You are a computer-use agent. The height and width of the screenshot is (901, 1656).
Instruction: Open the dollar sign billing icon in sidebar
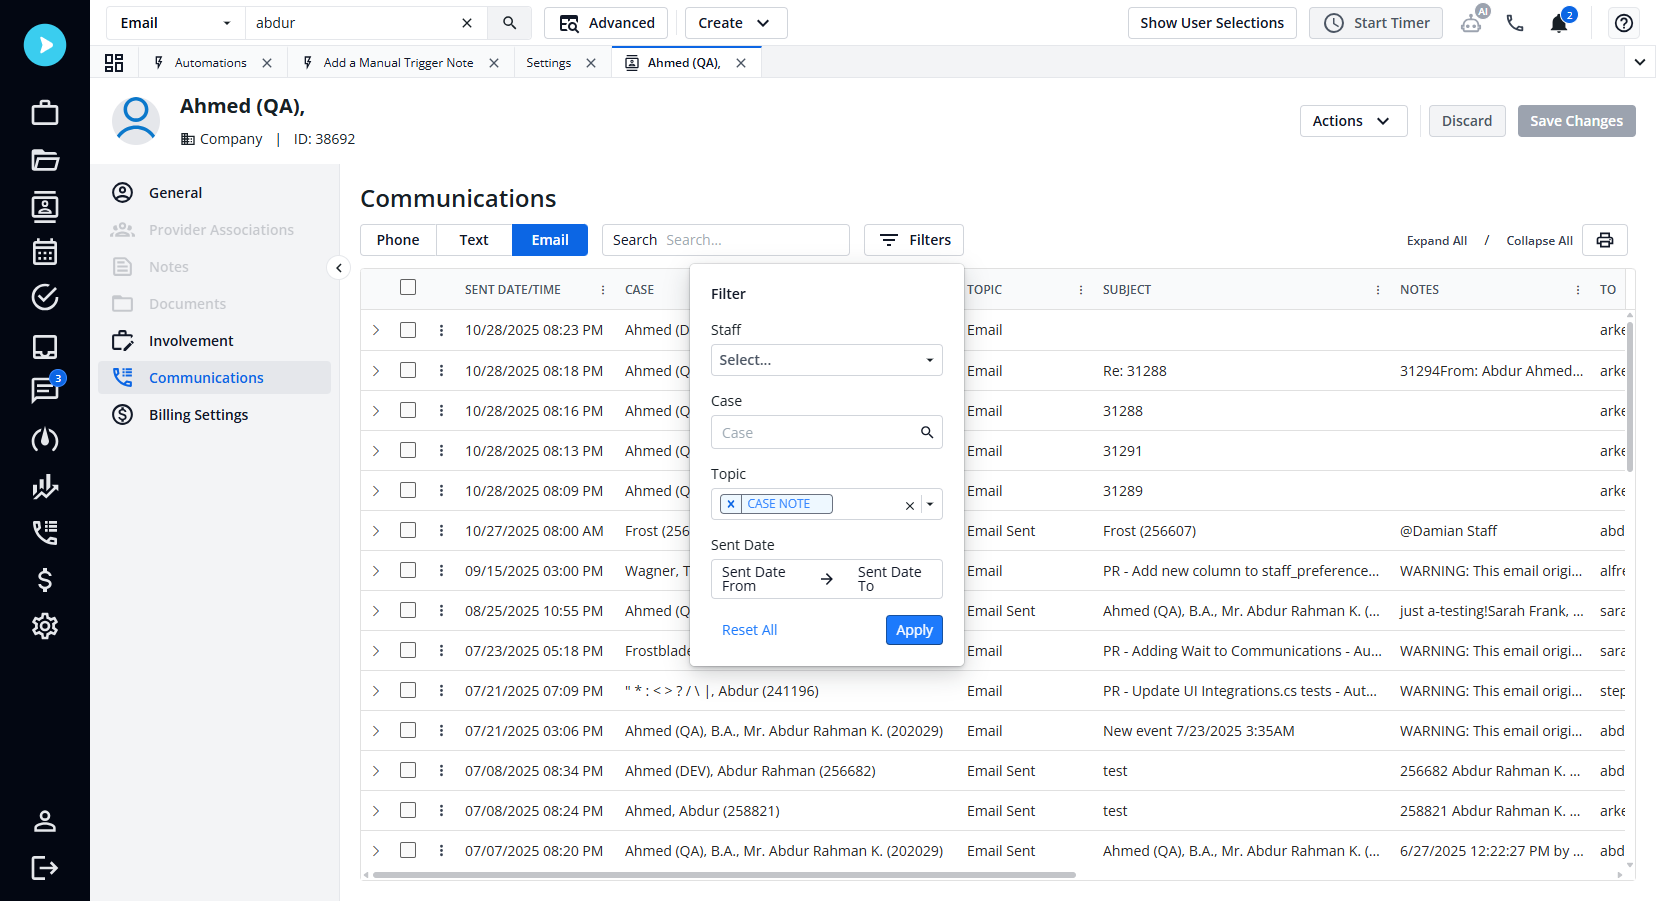pyautogui.click(x=44, y=580)
